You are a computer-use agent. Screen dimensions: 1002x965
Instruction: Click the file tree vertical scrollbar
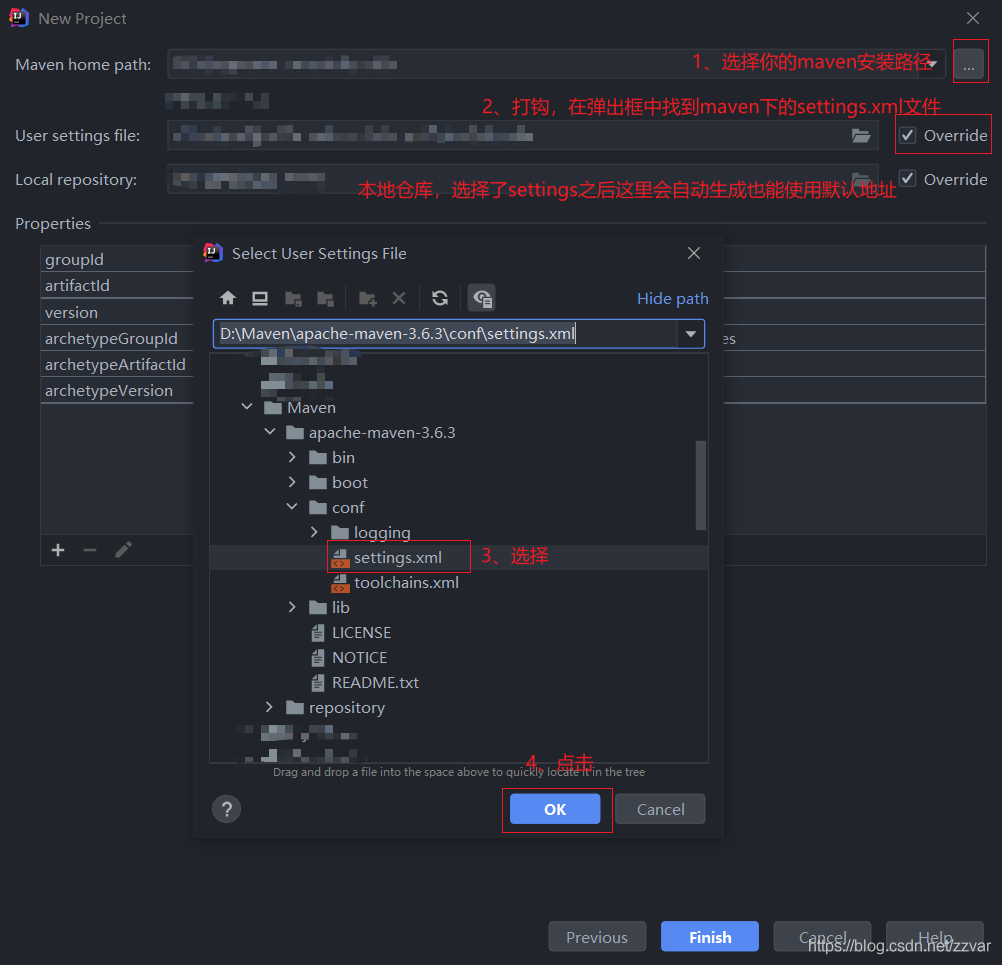pos(700,485)
